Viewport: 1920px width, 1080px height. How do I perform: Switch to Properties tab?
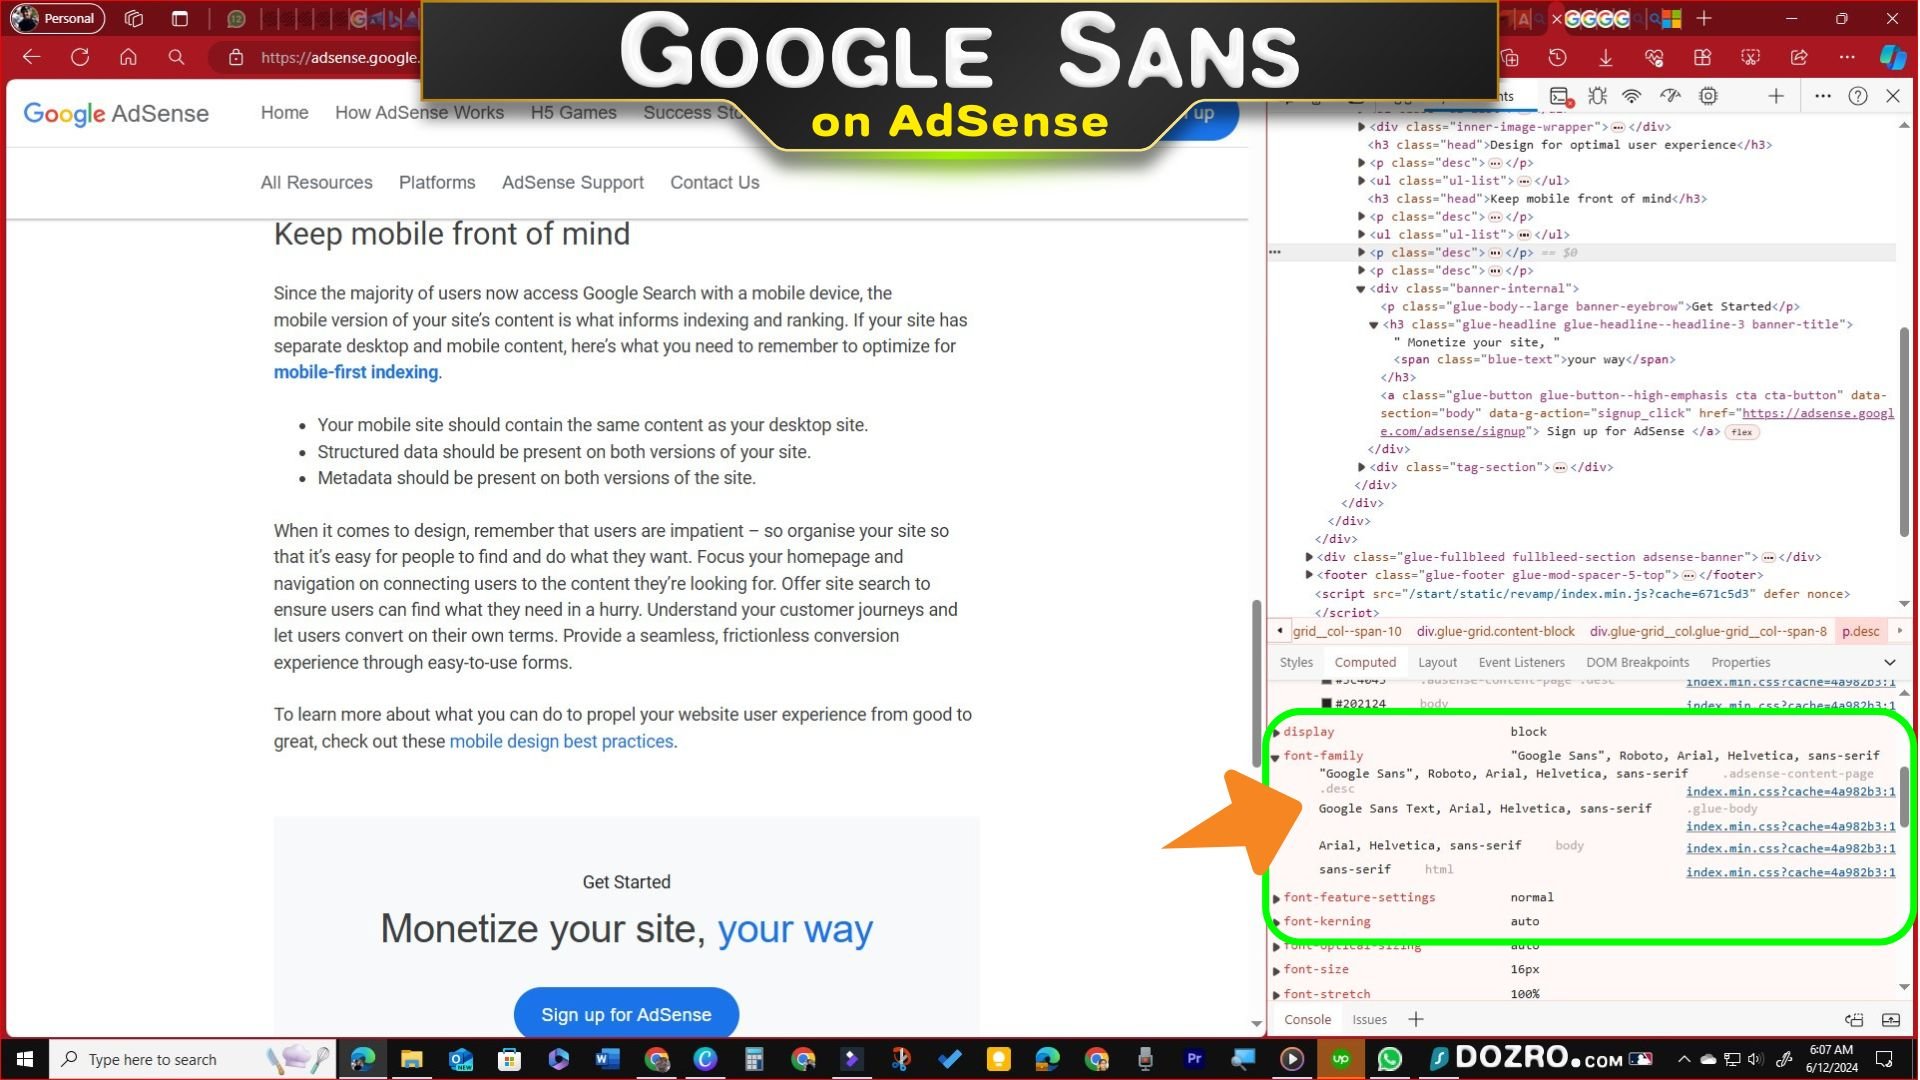point(1740,662)
